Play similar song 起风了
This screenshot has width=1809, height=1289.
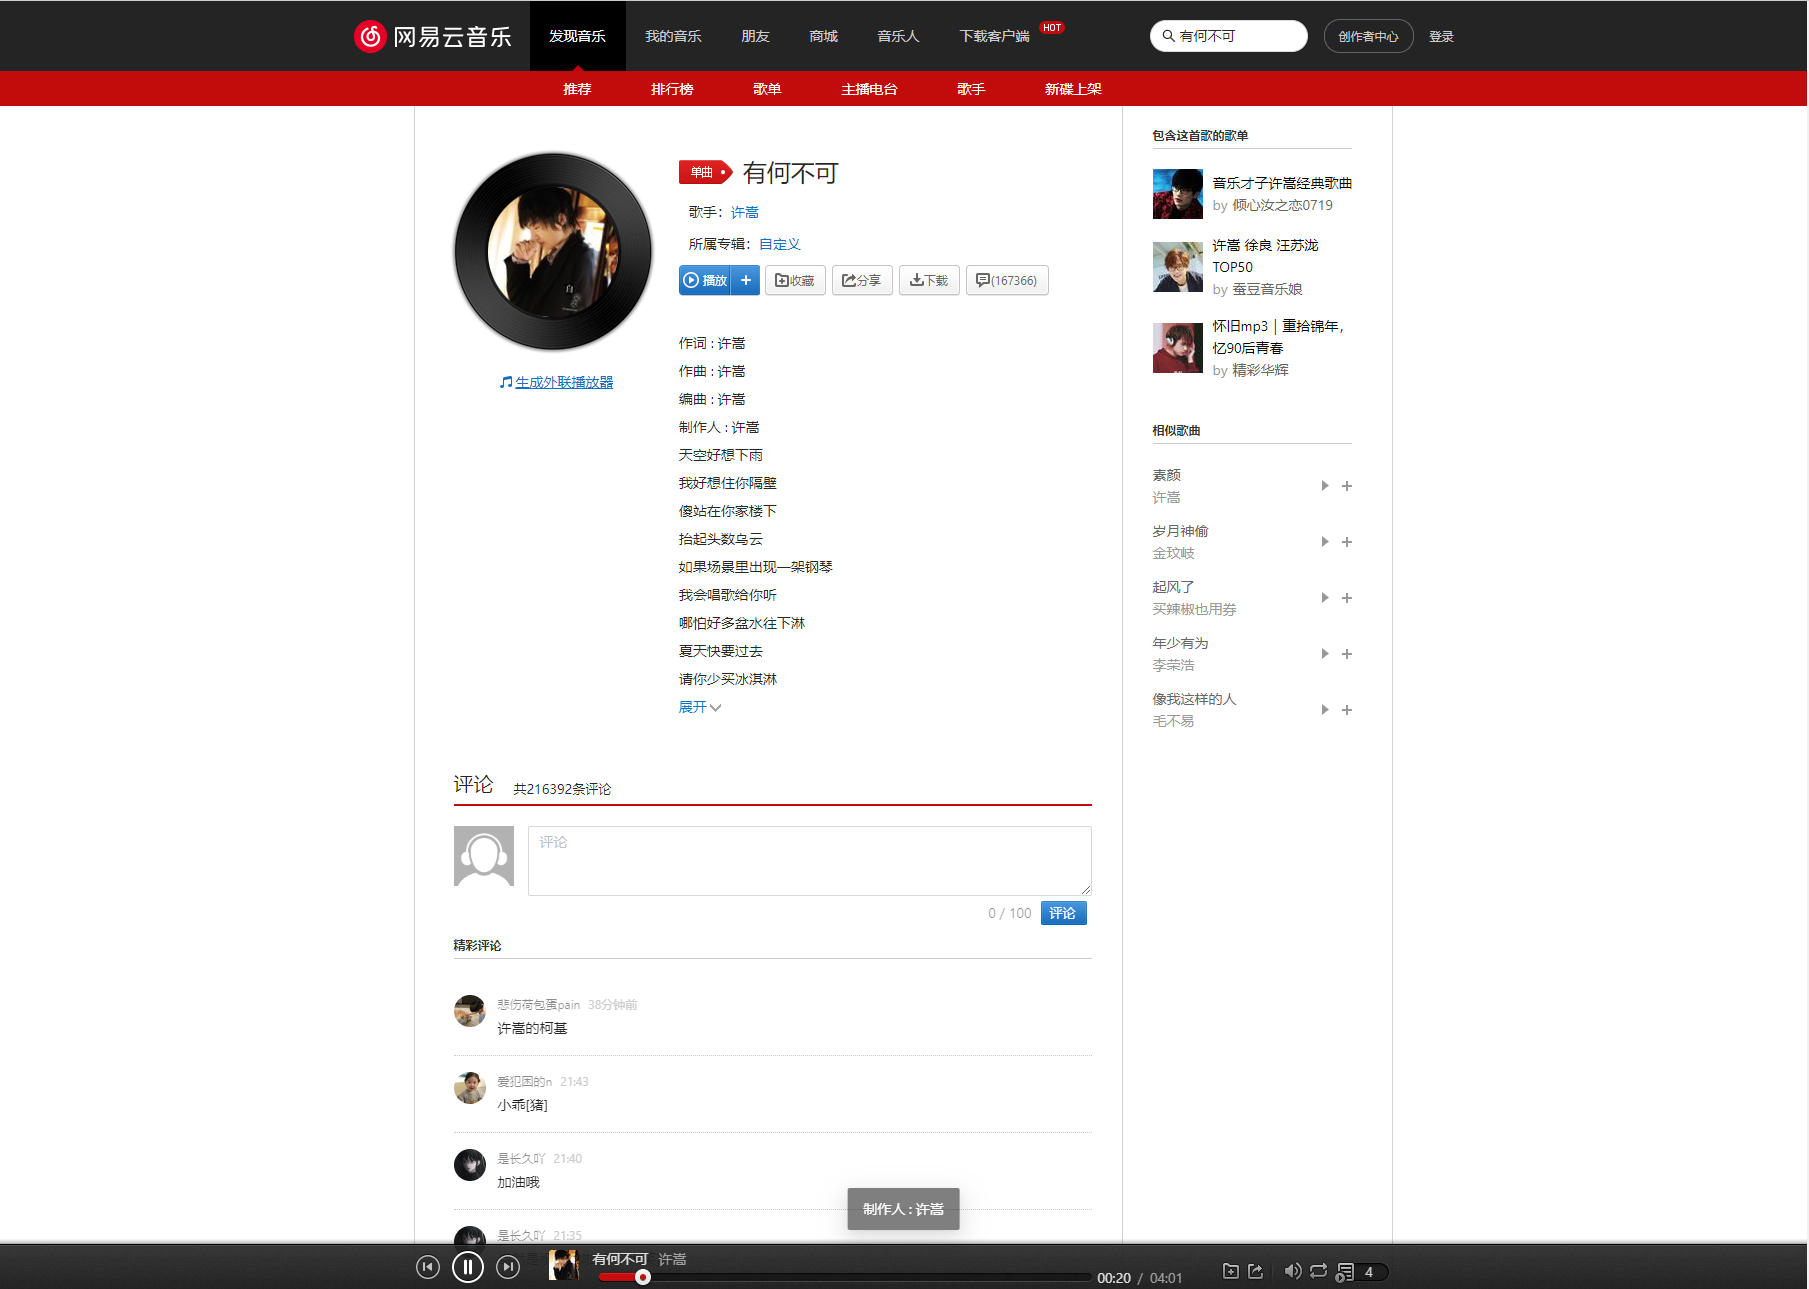(x=1324, y=598)
